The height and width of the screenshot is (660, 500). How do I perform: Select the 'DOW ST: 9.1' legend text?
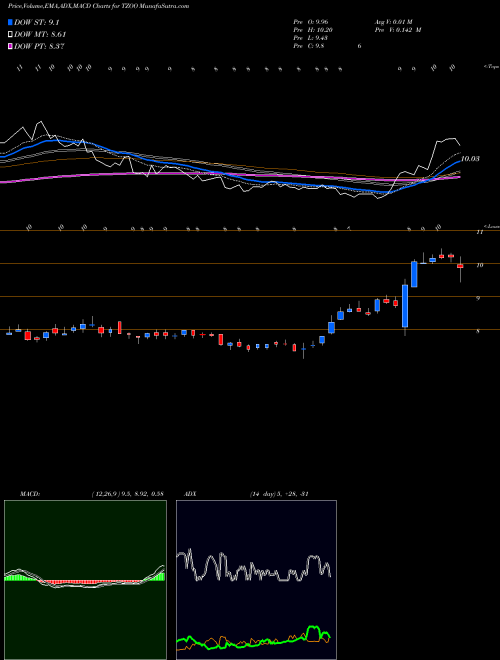point(37,23)
